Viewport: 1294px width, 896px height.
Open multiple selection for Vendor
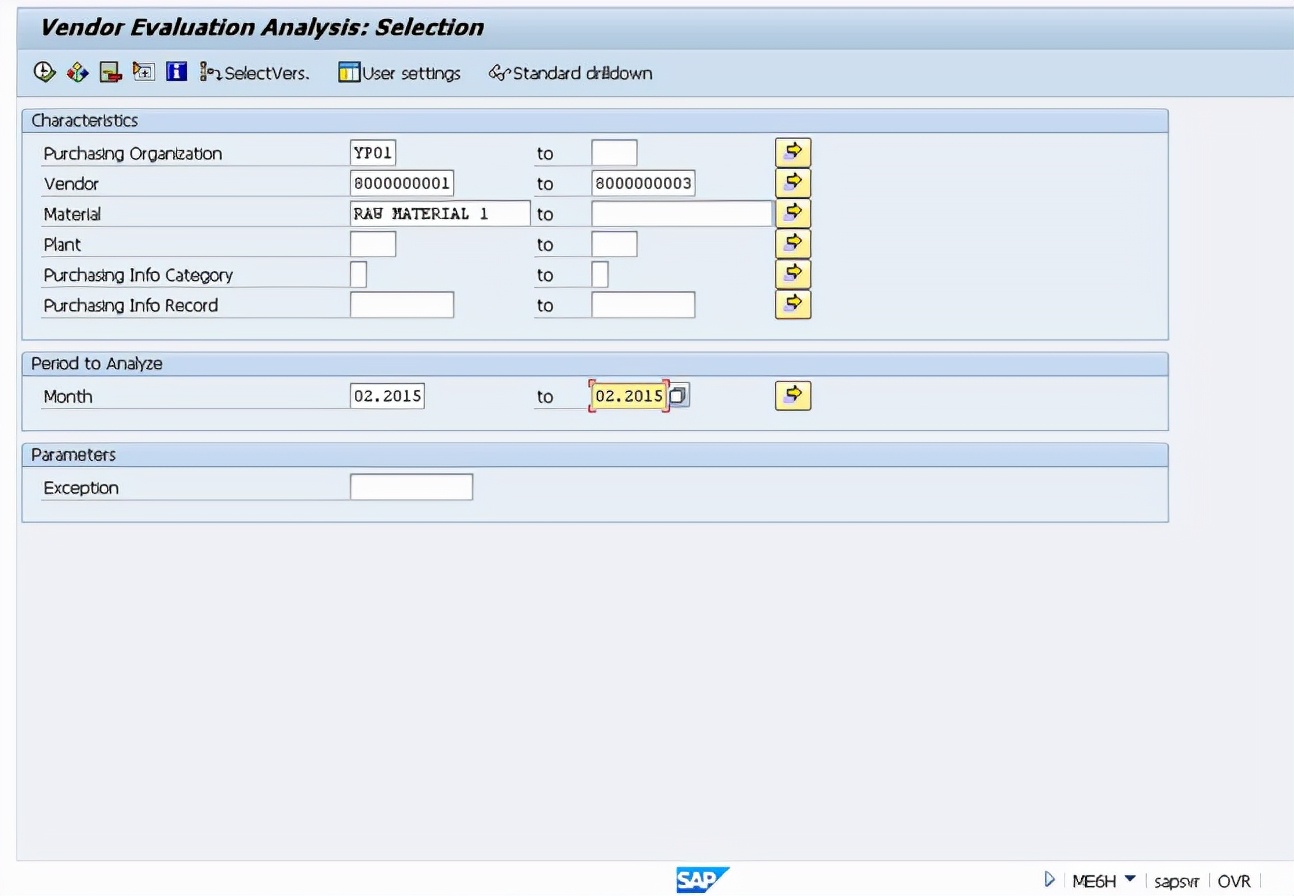792,182
